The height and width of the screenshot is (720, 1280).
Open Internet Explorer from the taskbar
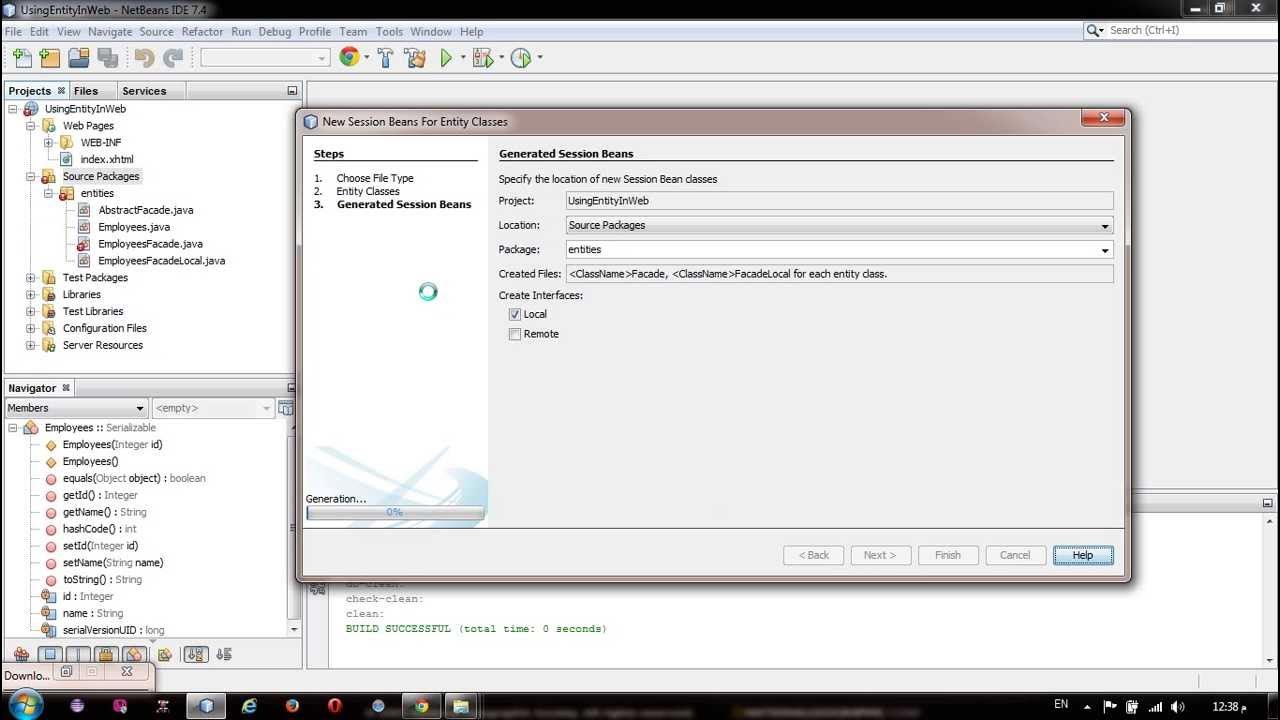[x=249, y=706]
